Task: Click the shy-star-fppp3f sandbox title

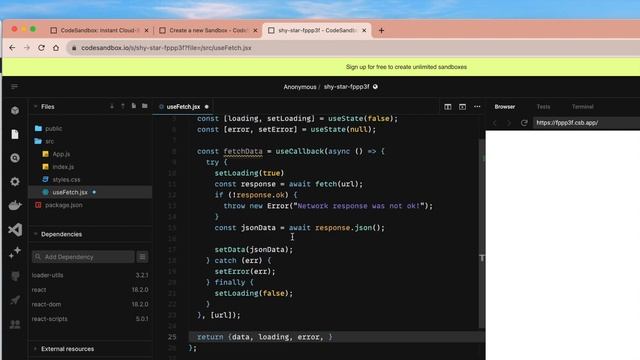Action: pyautogui.click(x=346, y=87)
